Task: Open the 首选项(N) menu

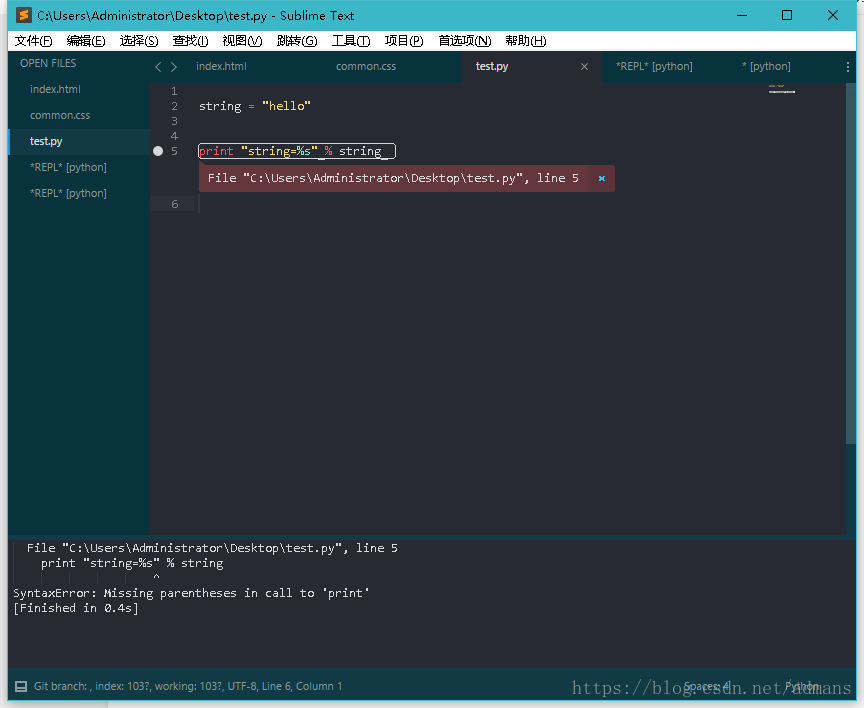Action: (465, 41)
